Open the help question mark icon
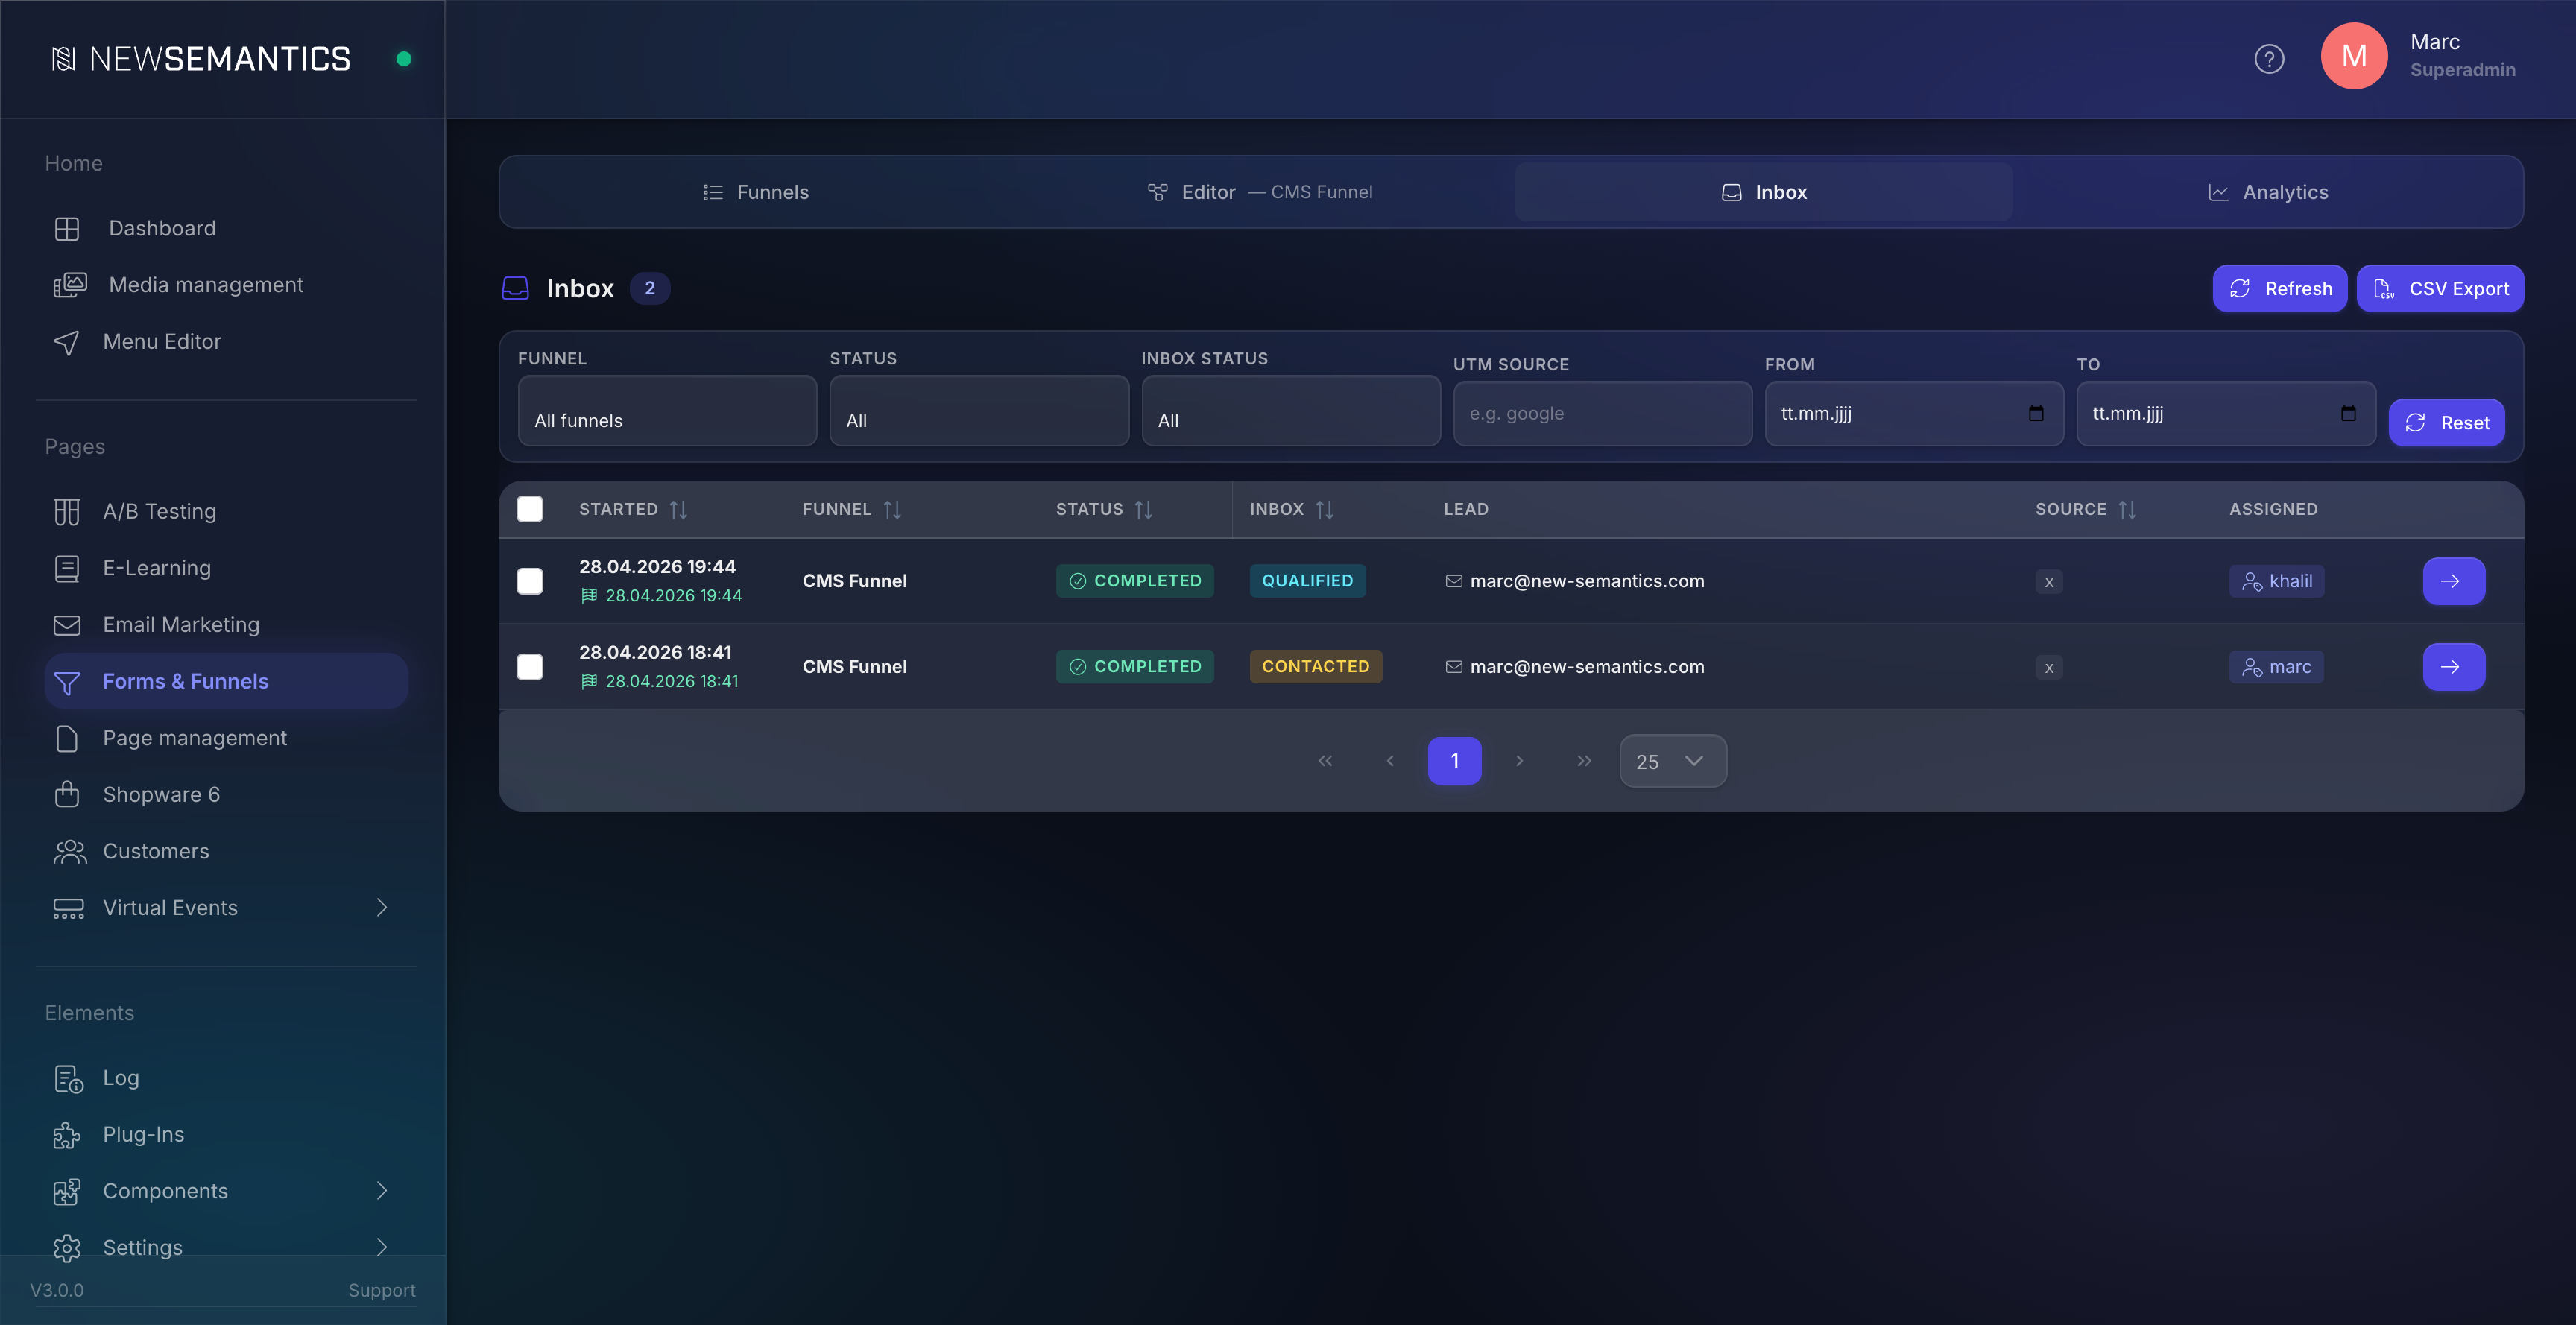The width and height of the screenshot is (2576, 1325). pos(2269,59)
